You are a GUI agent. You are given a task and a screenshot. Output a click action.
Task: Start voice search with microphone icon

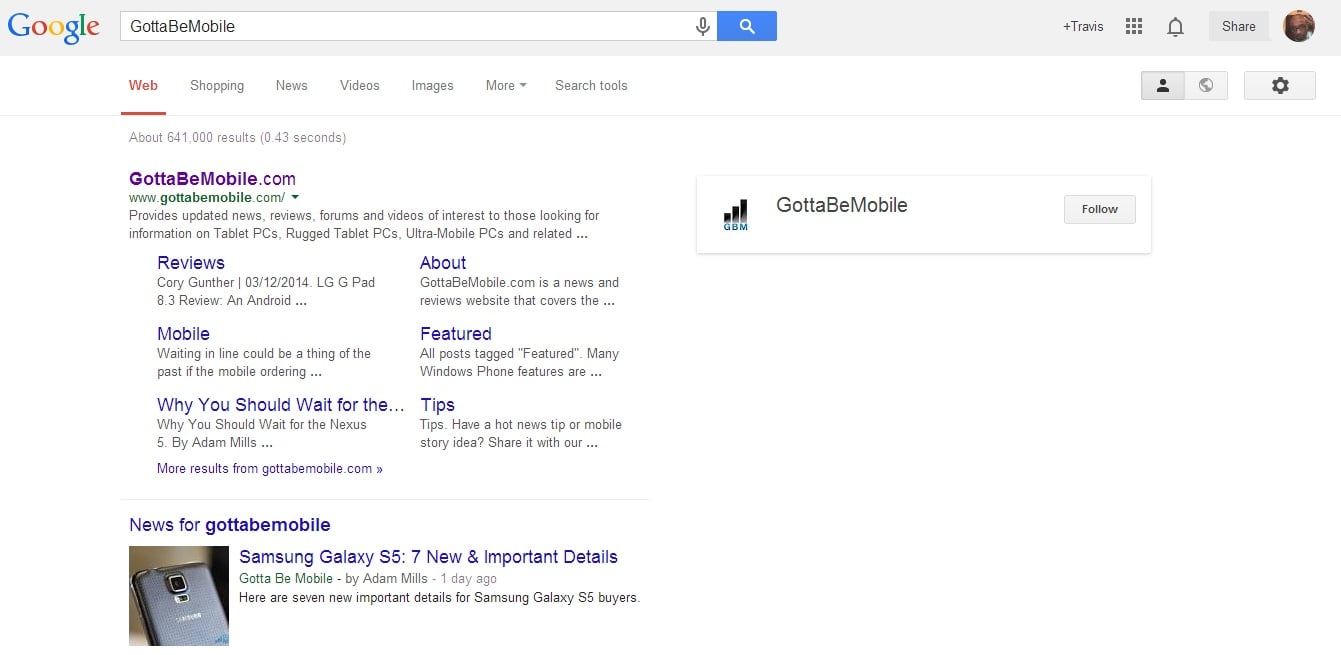pyautogui.click(x=703, y=27)
